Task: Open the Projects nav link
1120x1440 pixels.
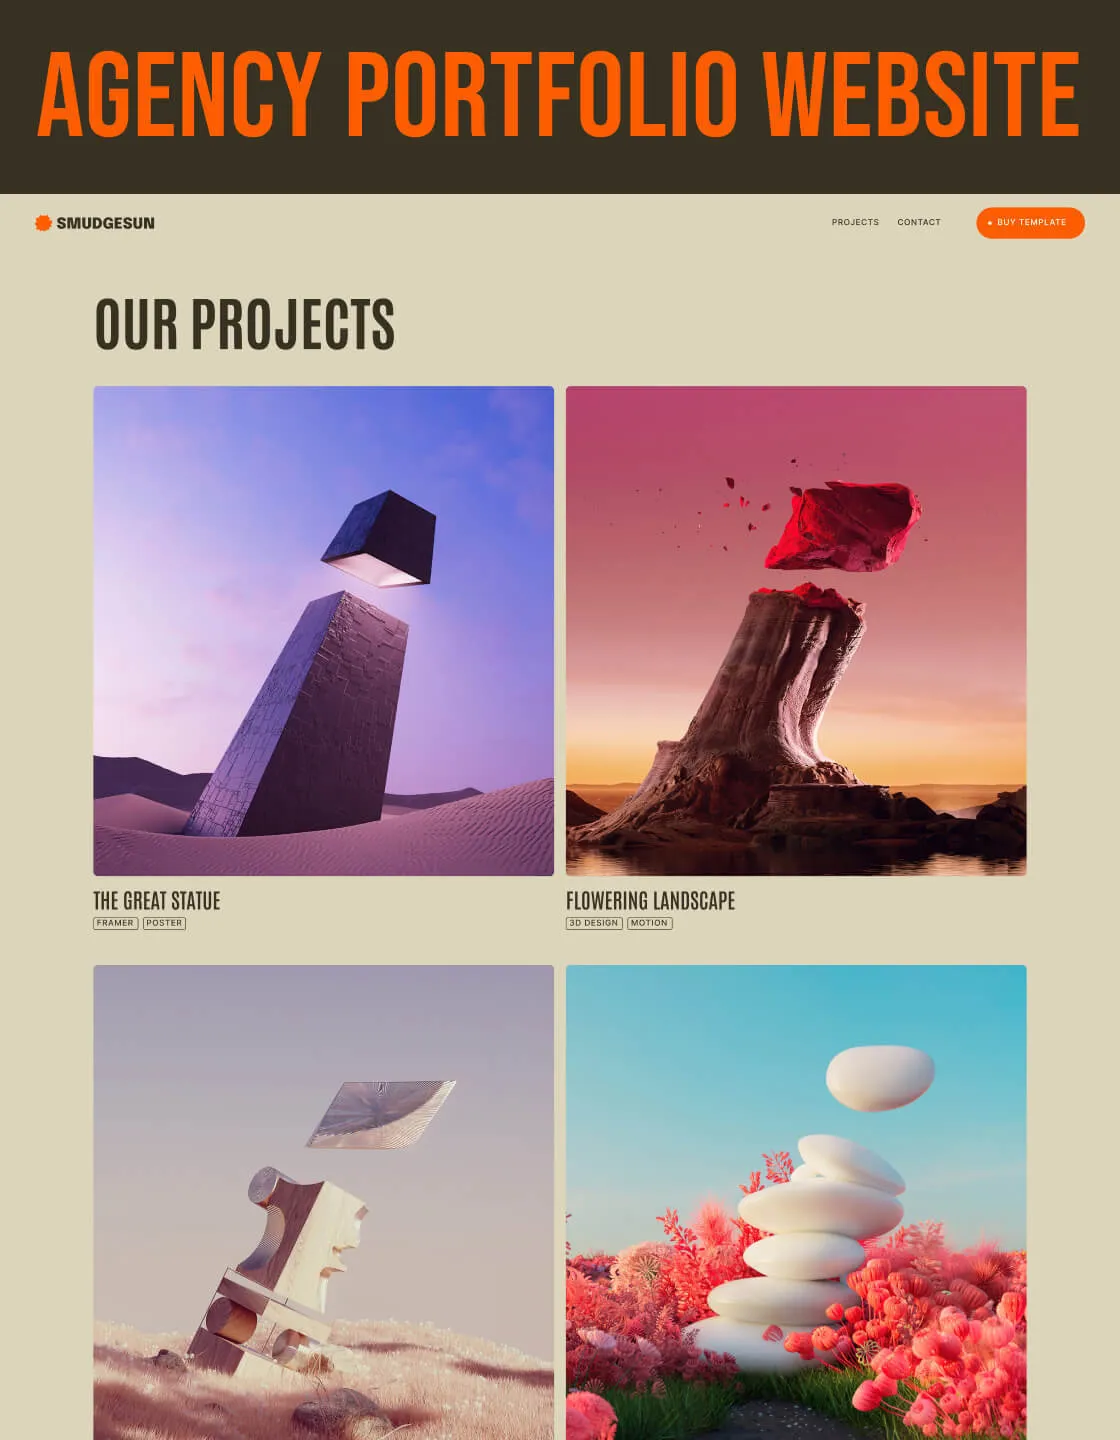Action: [x=855, y=222]
